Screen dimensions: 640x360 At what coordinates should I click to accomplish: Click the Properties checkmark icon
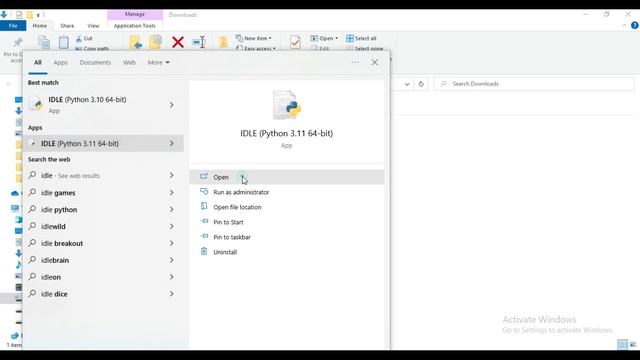295,42
